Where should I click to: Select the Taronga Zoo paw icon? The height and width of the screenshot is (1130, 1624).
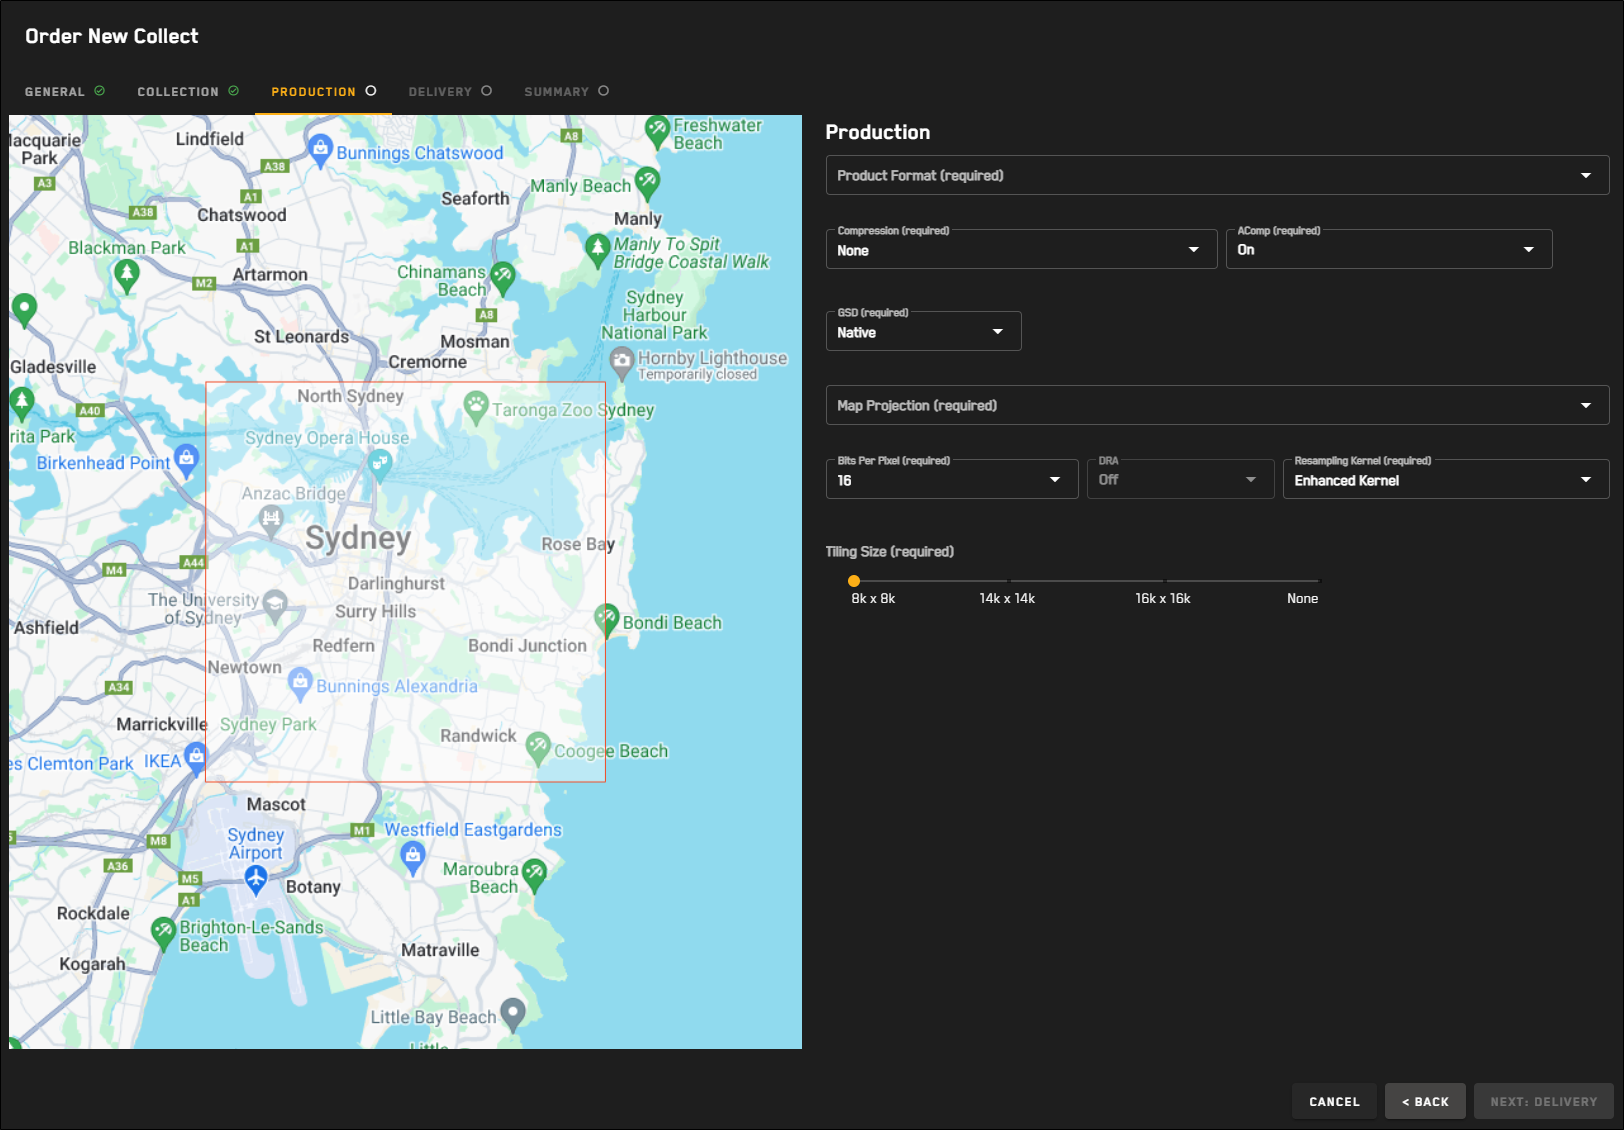click(x=476, y=406)
